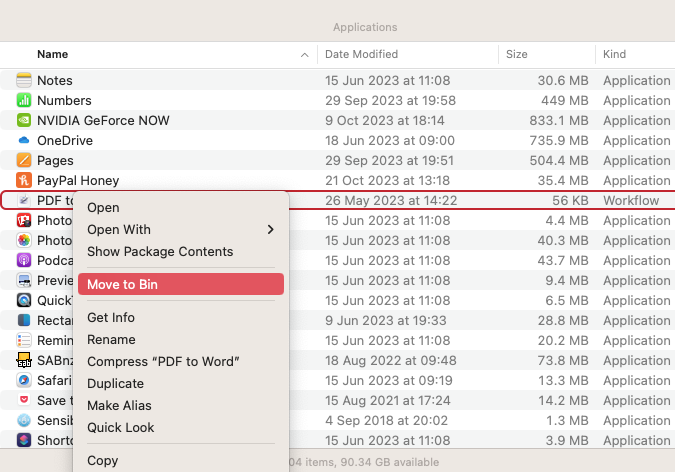Click the QuickTime Player icon
The image size is (675, 472).
(x=24, y=300)
